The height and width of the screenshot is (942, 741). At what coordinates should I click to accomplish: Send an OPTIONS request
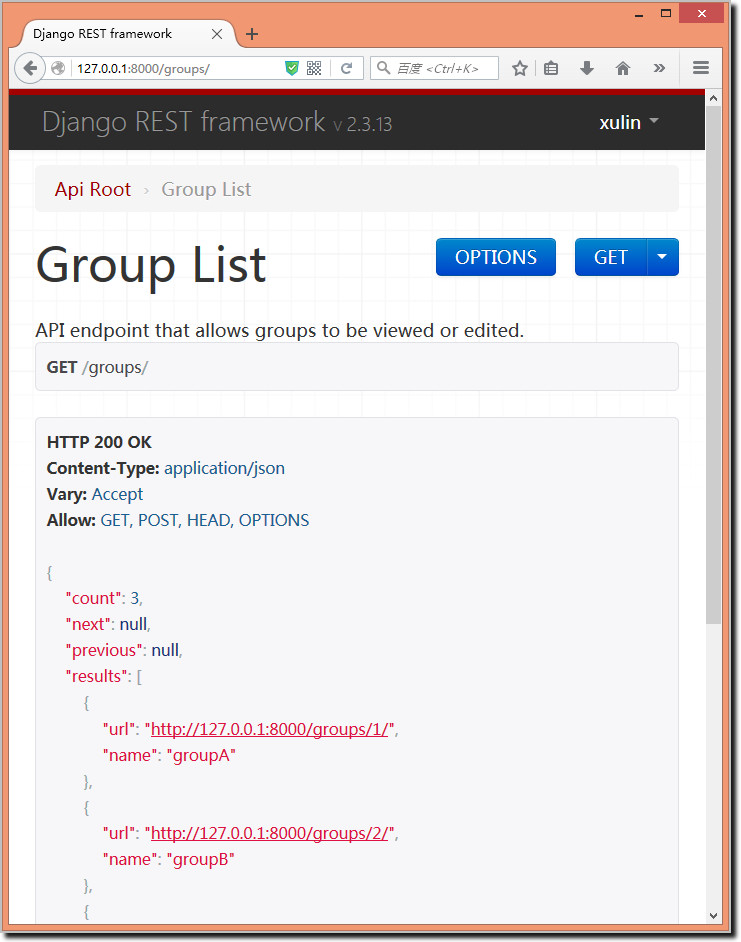point(496,257)
